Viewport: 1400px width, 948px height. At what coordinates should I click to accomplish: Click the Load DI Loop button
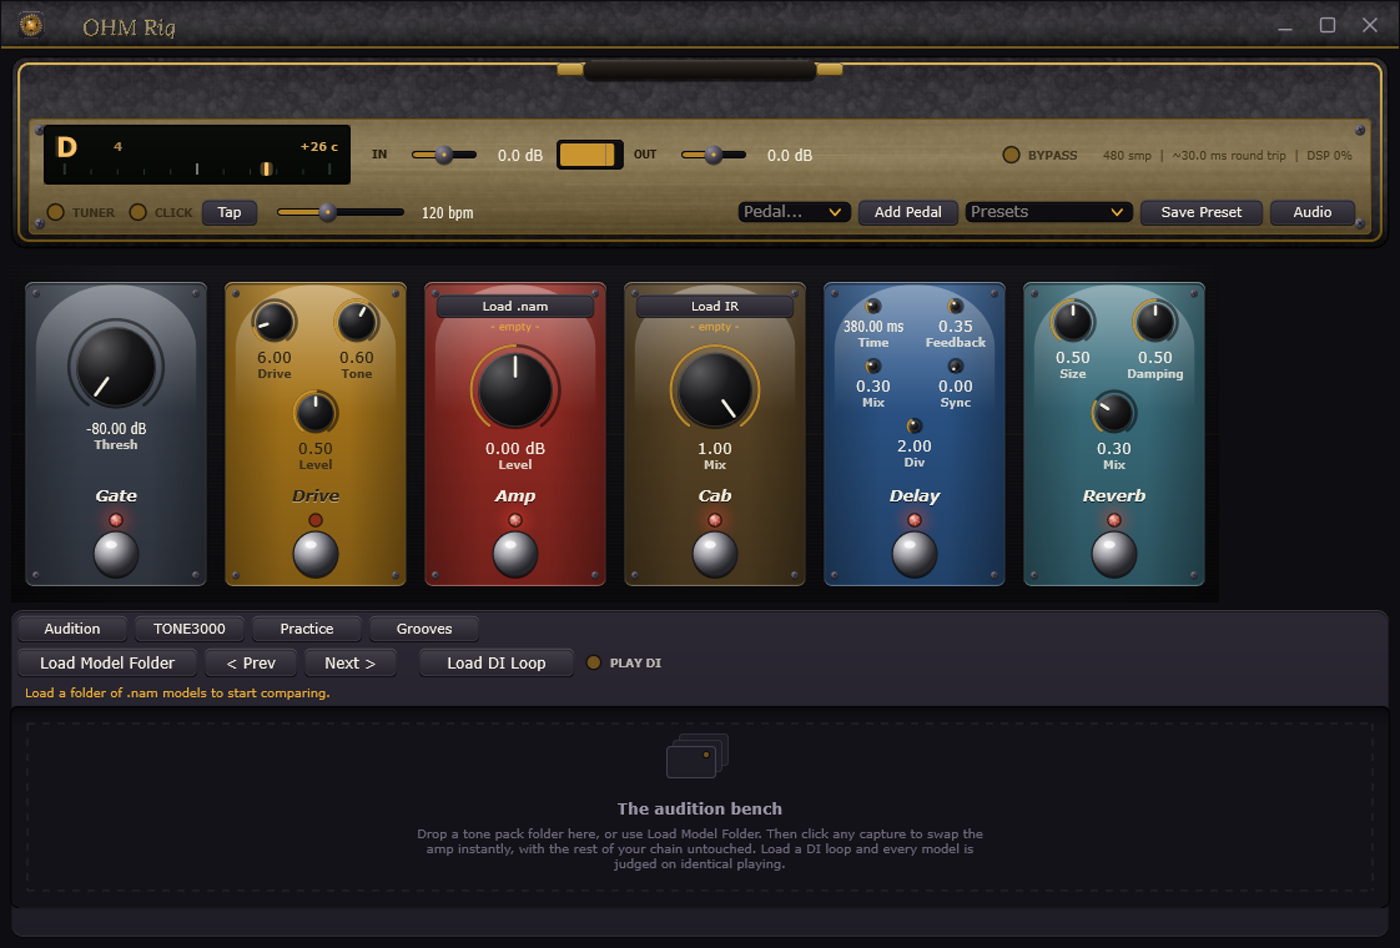[496, 663]
